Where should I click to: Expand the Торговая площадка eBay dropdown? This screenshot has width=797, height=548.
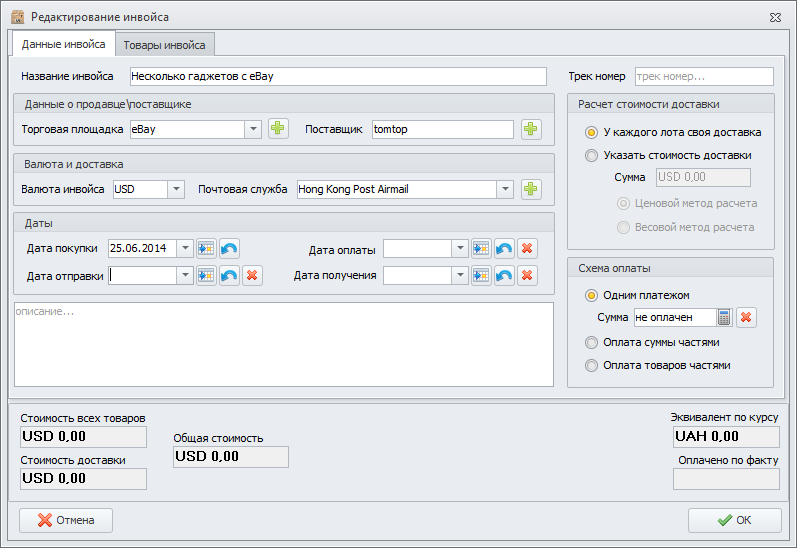click(x=252, y=129)
